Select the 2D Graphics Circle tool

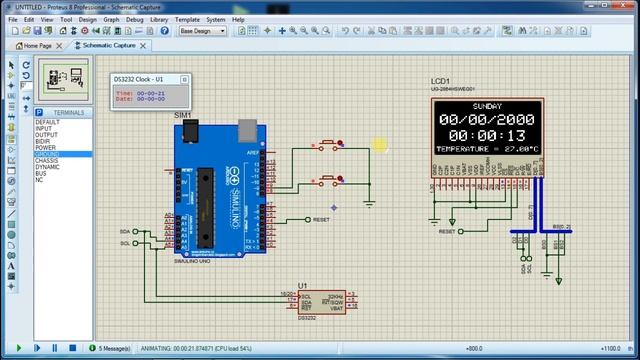(x=11, y=235)
